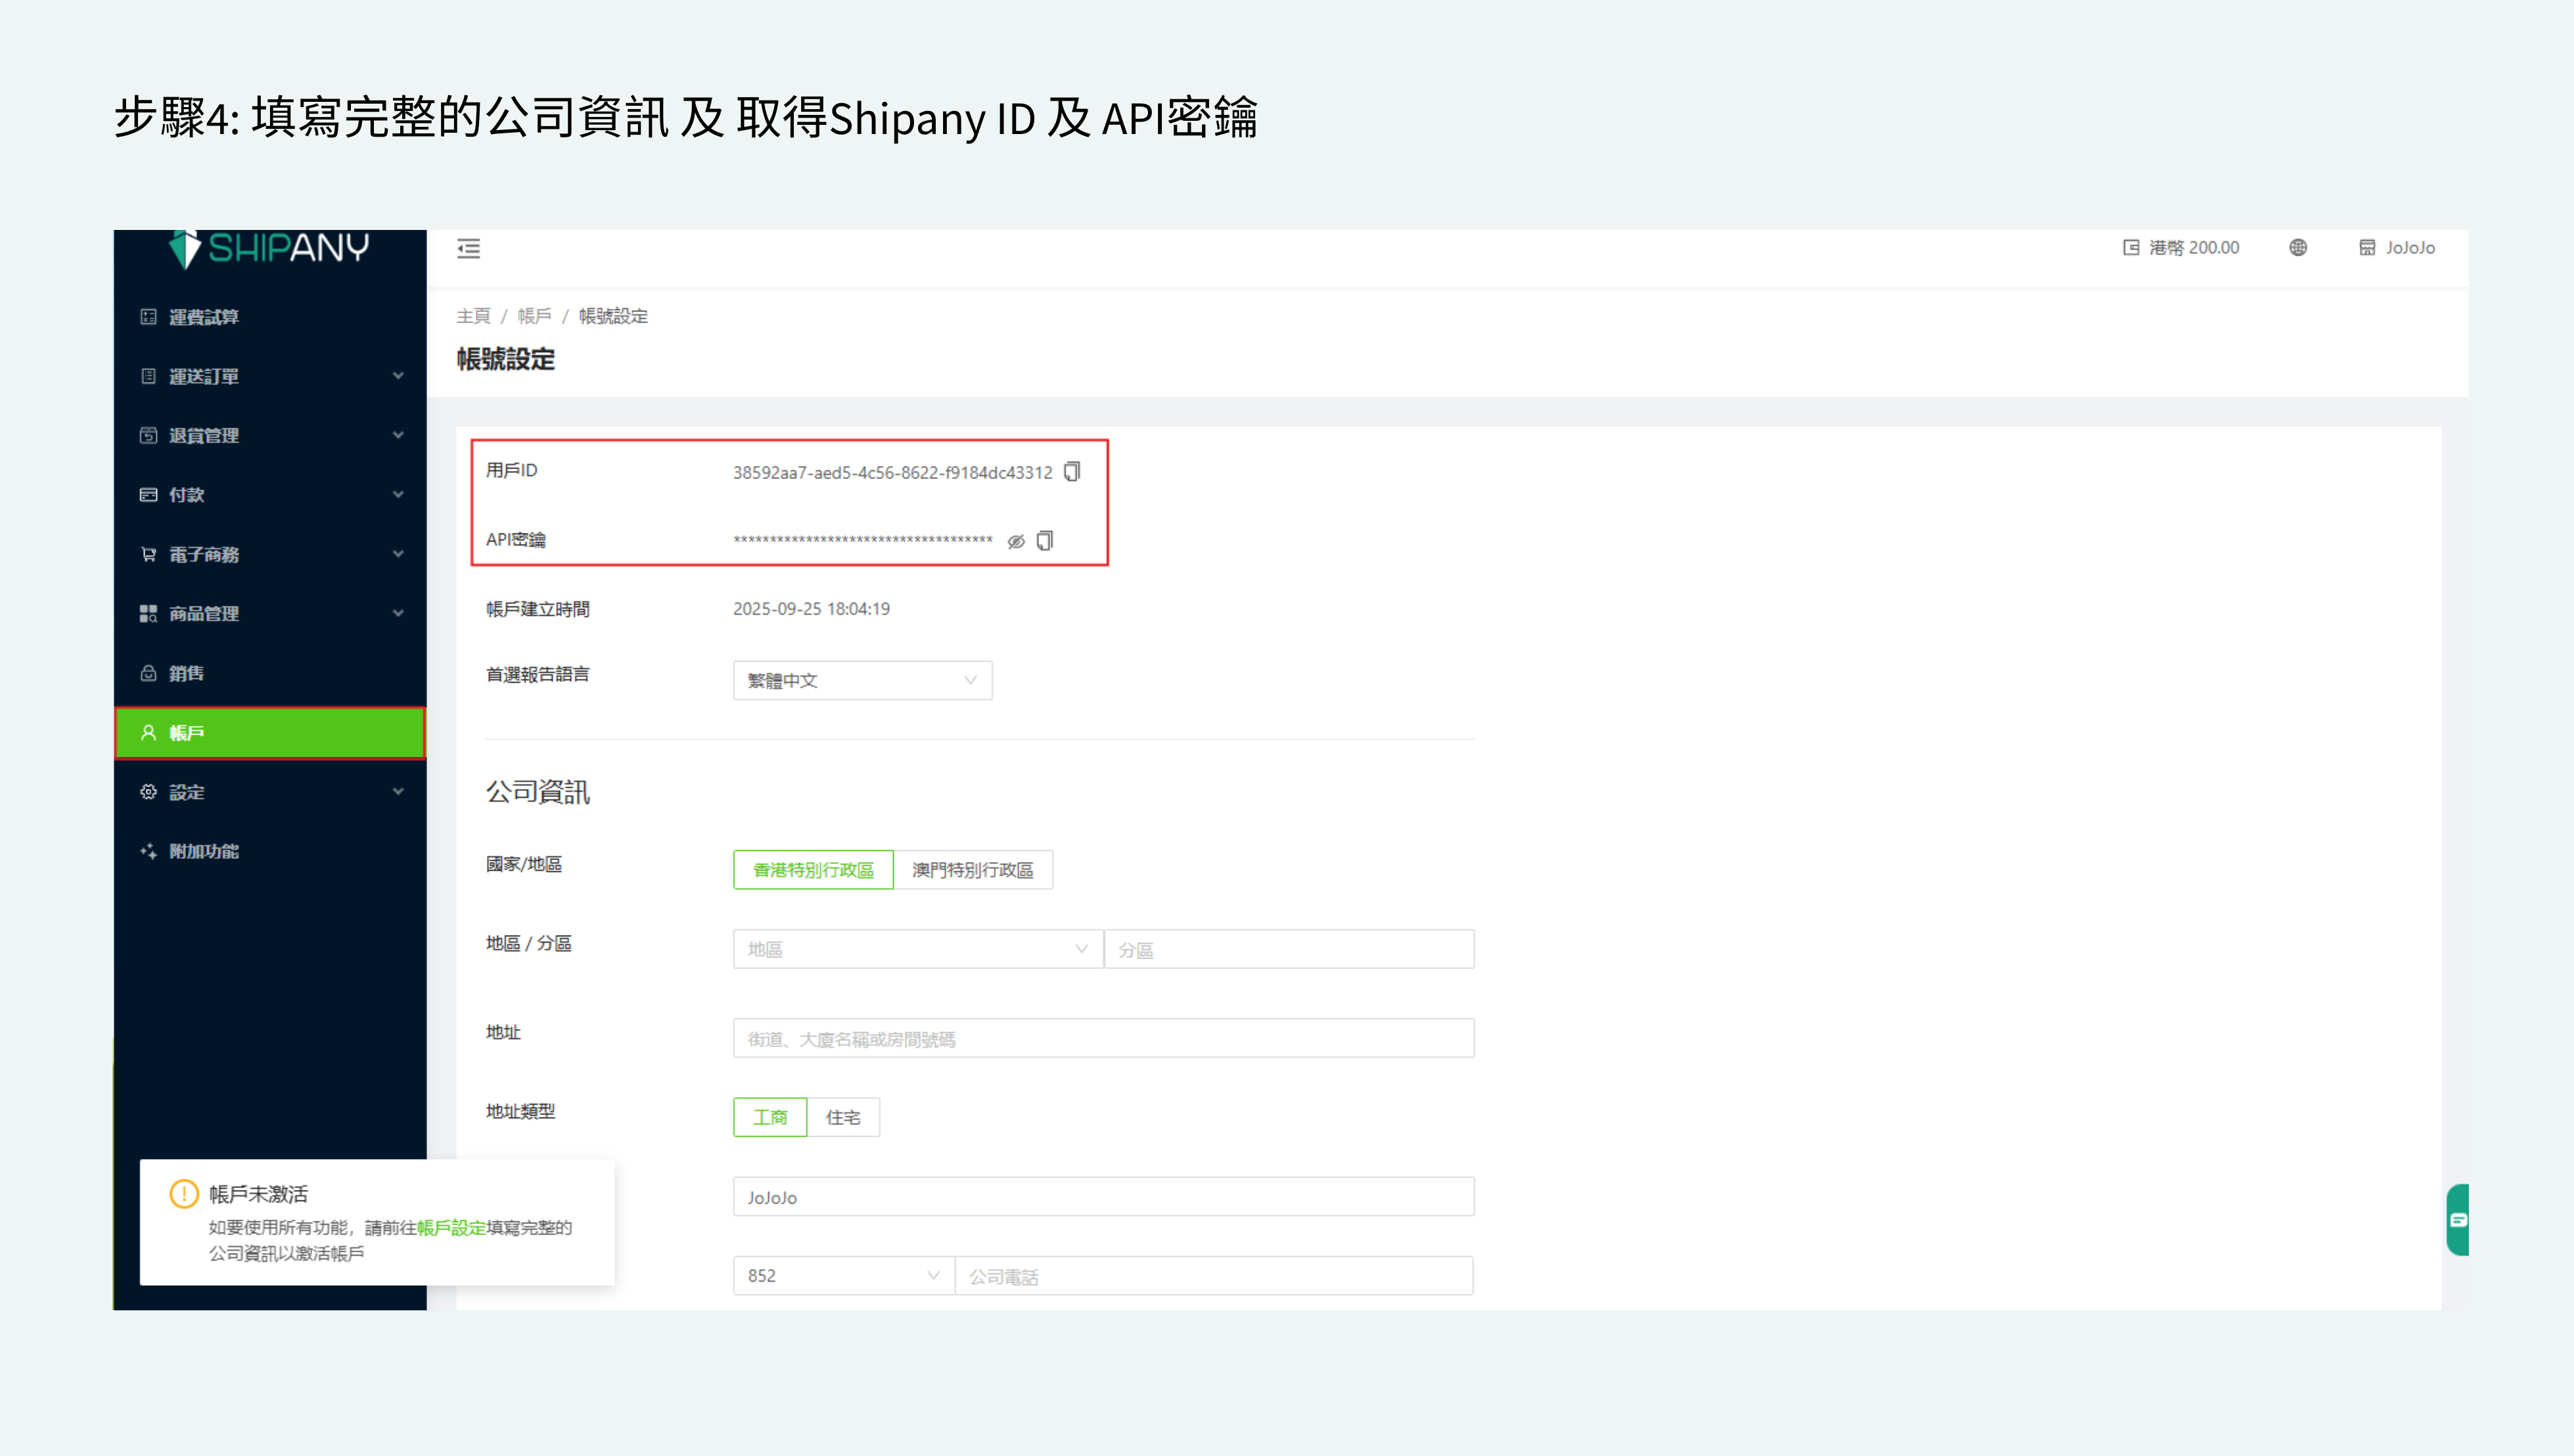The width and height of the screenshot is (2574, 1456).
Task: Reveal hidden API key with eye icon
Action: click(x=1016, y=541)
